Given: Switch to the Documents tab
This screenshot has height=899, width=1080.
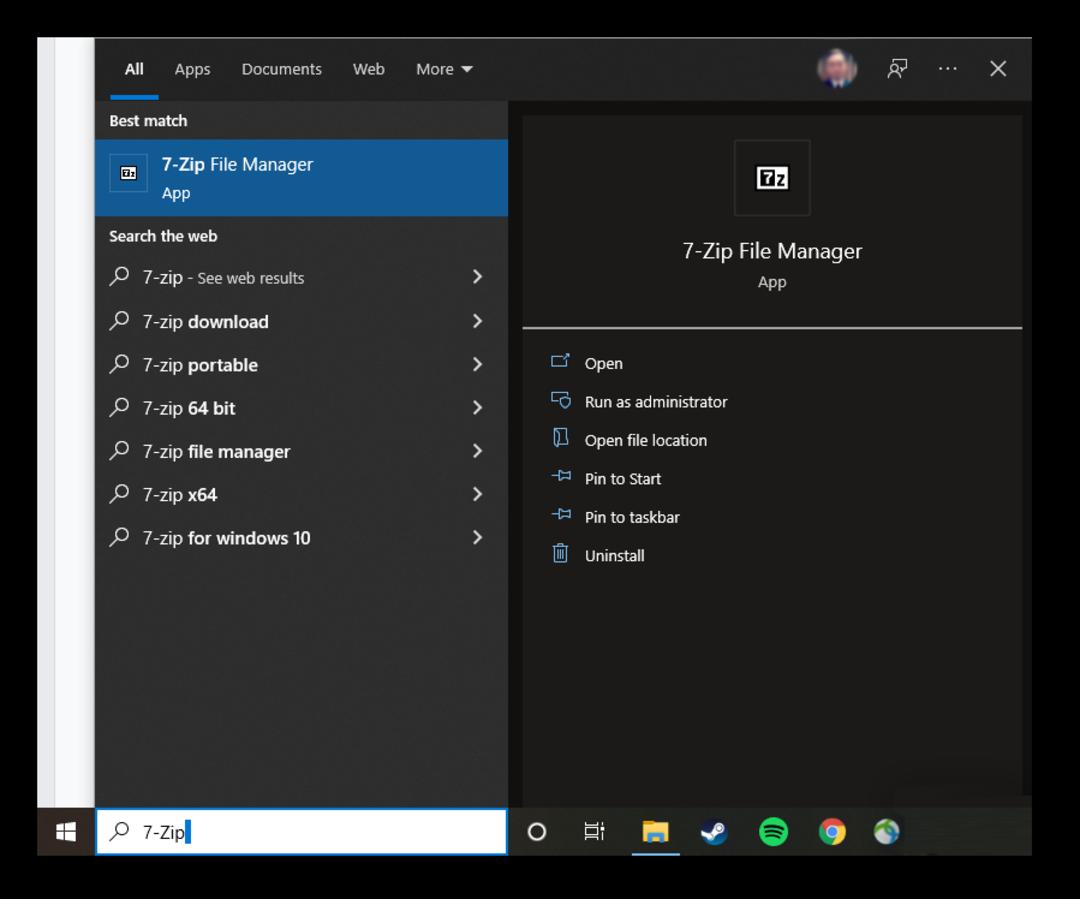Looking at the screenshot, I should 282,69.
